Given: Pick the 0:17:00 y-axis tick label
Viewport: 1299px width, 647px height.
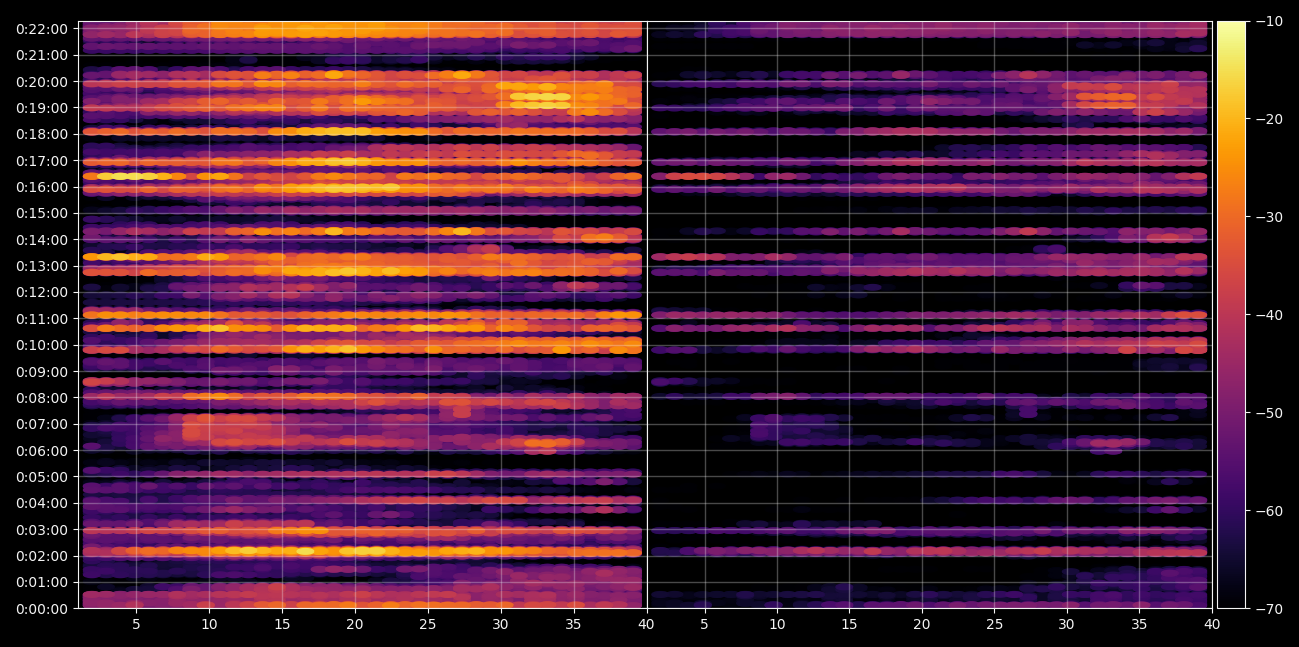Looking at the screenshot, I should click(x=42, y=161).
